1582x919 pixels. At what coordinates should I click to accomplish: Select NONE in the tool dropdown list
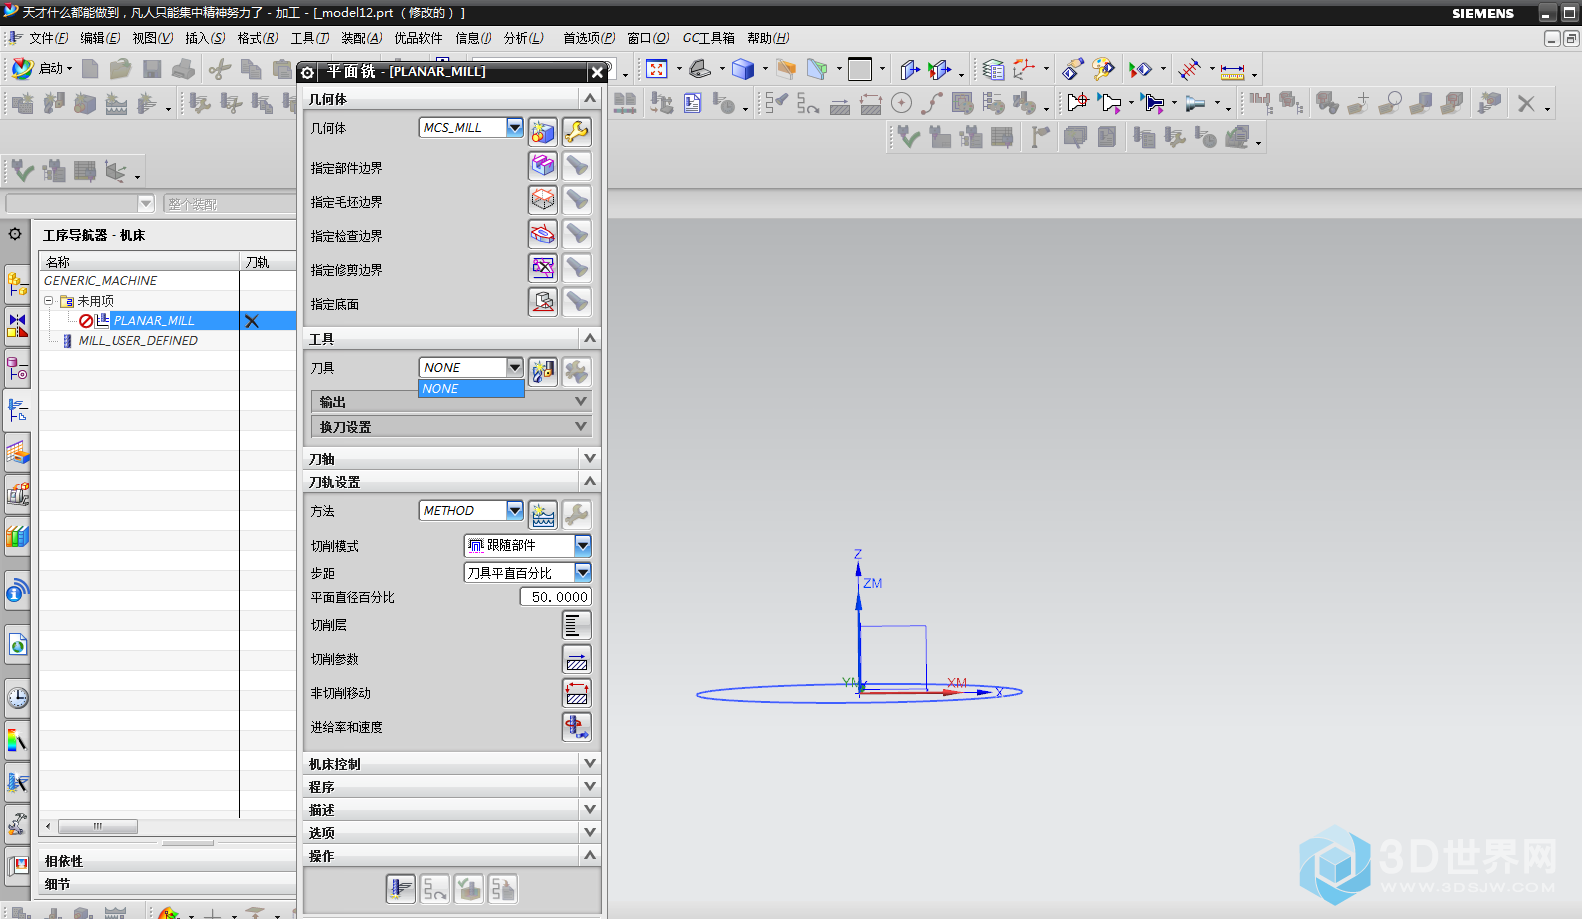(x=470, y=388)
